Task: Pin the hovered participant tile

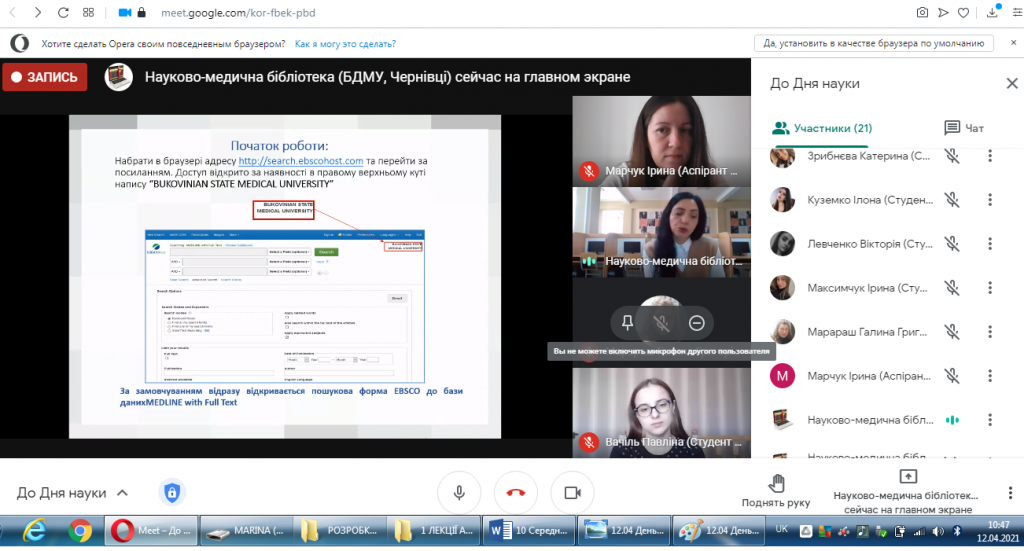Action: (x=627, y=323)
